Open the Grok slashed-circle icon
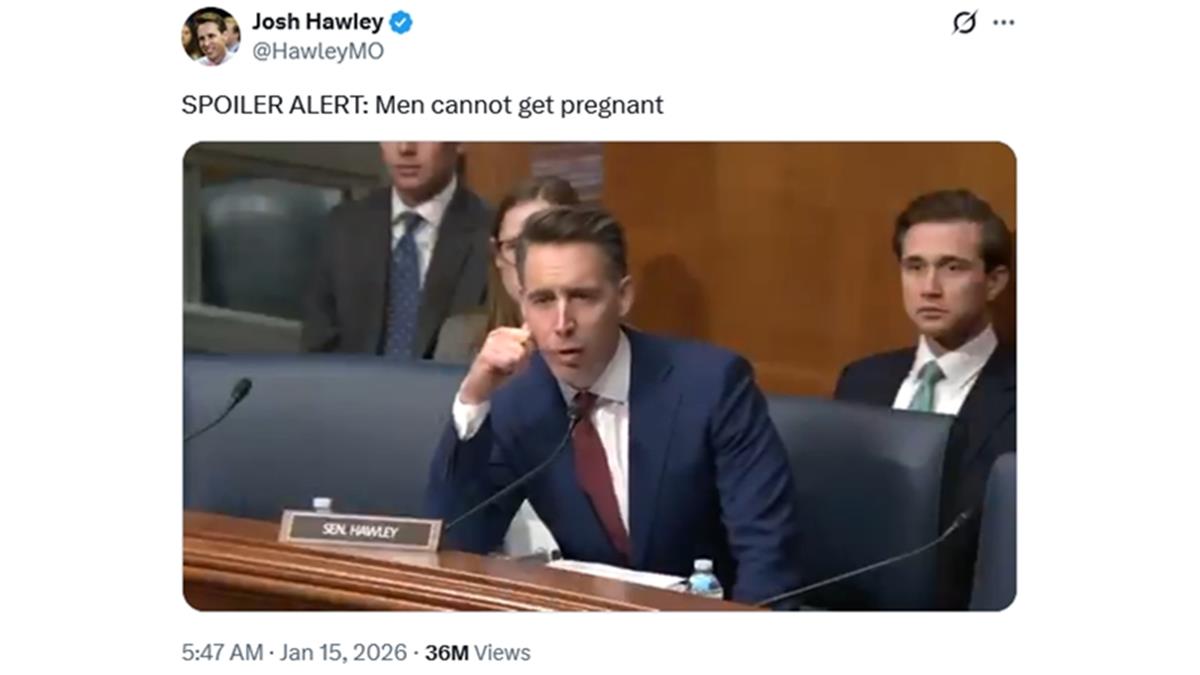This screenshot has height=675, width=1200. coord(965,22)
